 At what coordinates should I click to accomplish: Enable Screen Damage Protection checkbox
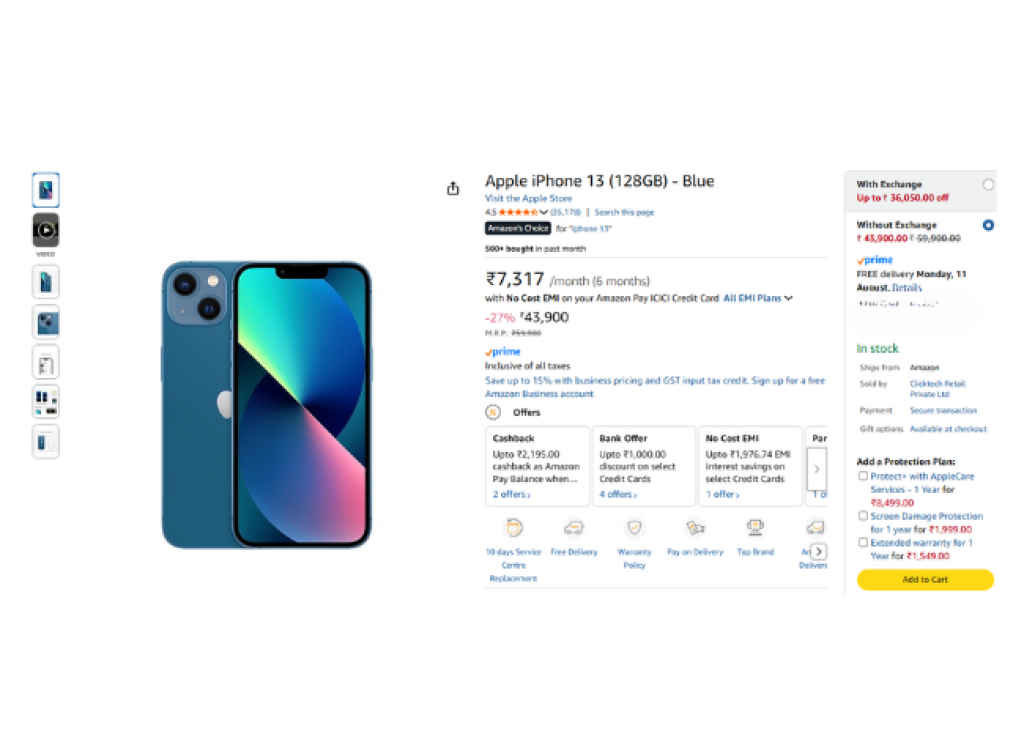[863, 516]
